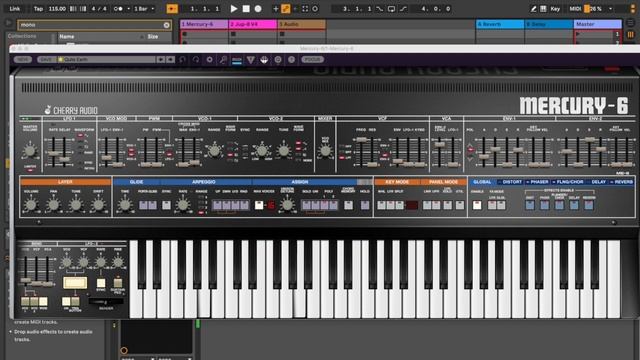The image size is (640, 360).
Task: Open the FLNG/CHOR effects tab
Action: pyautogui.click(x=568, y=182)
